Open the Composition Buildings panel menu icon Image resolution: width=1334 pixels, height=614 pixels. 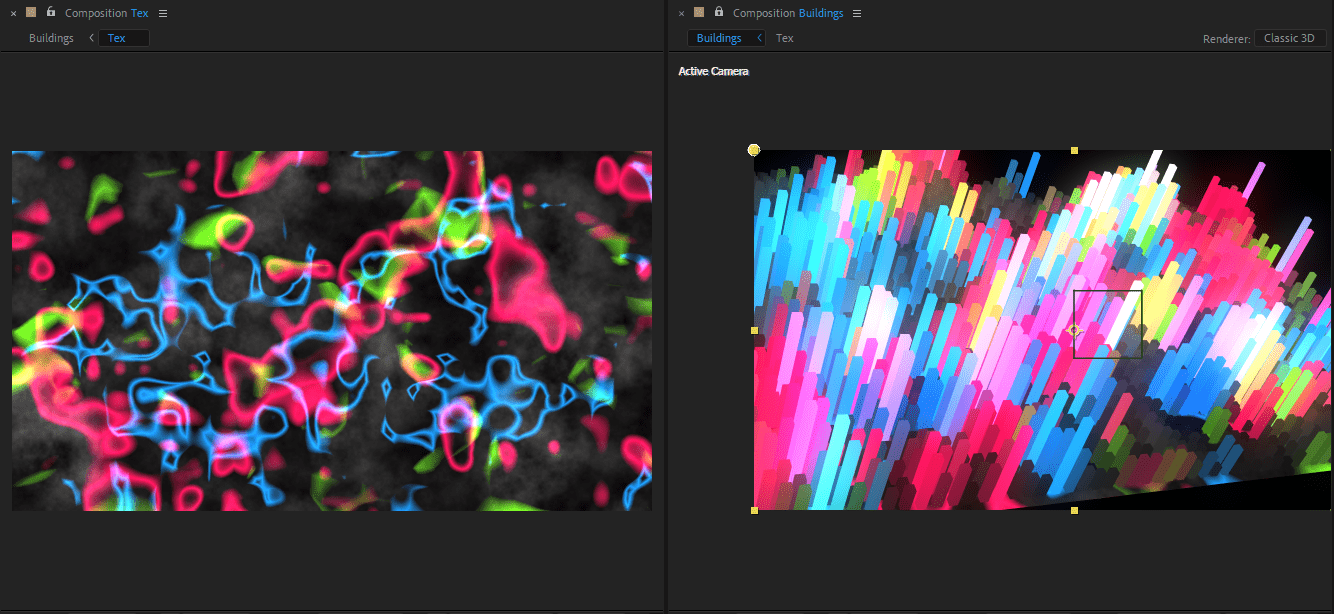pyautogui.click(x=857, y=13)
